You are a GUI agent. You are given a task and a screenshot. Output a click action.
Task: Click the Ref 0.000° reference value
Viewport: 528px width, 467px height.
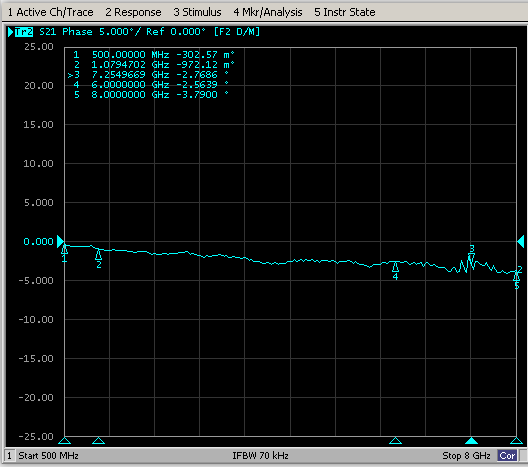click(x=176, y=32)
